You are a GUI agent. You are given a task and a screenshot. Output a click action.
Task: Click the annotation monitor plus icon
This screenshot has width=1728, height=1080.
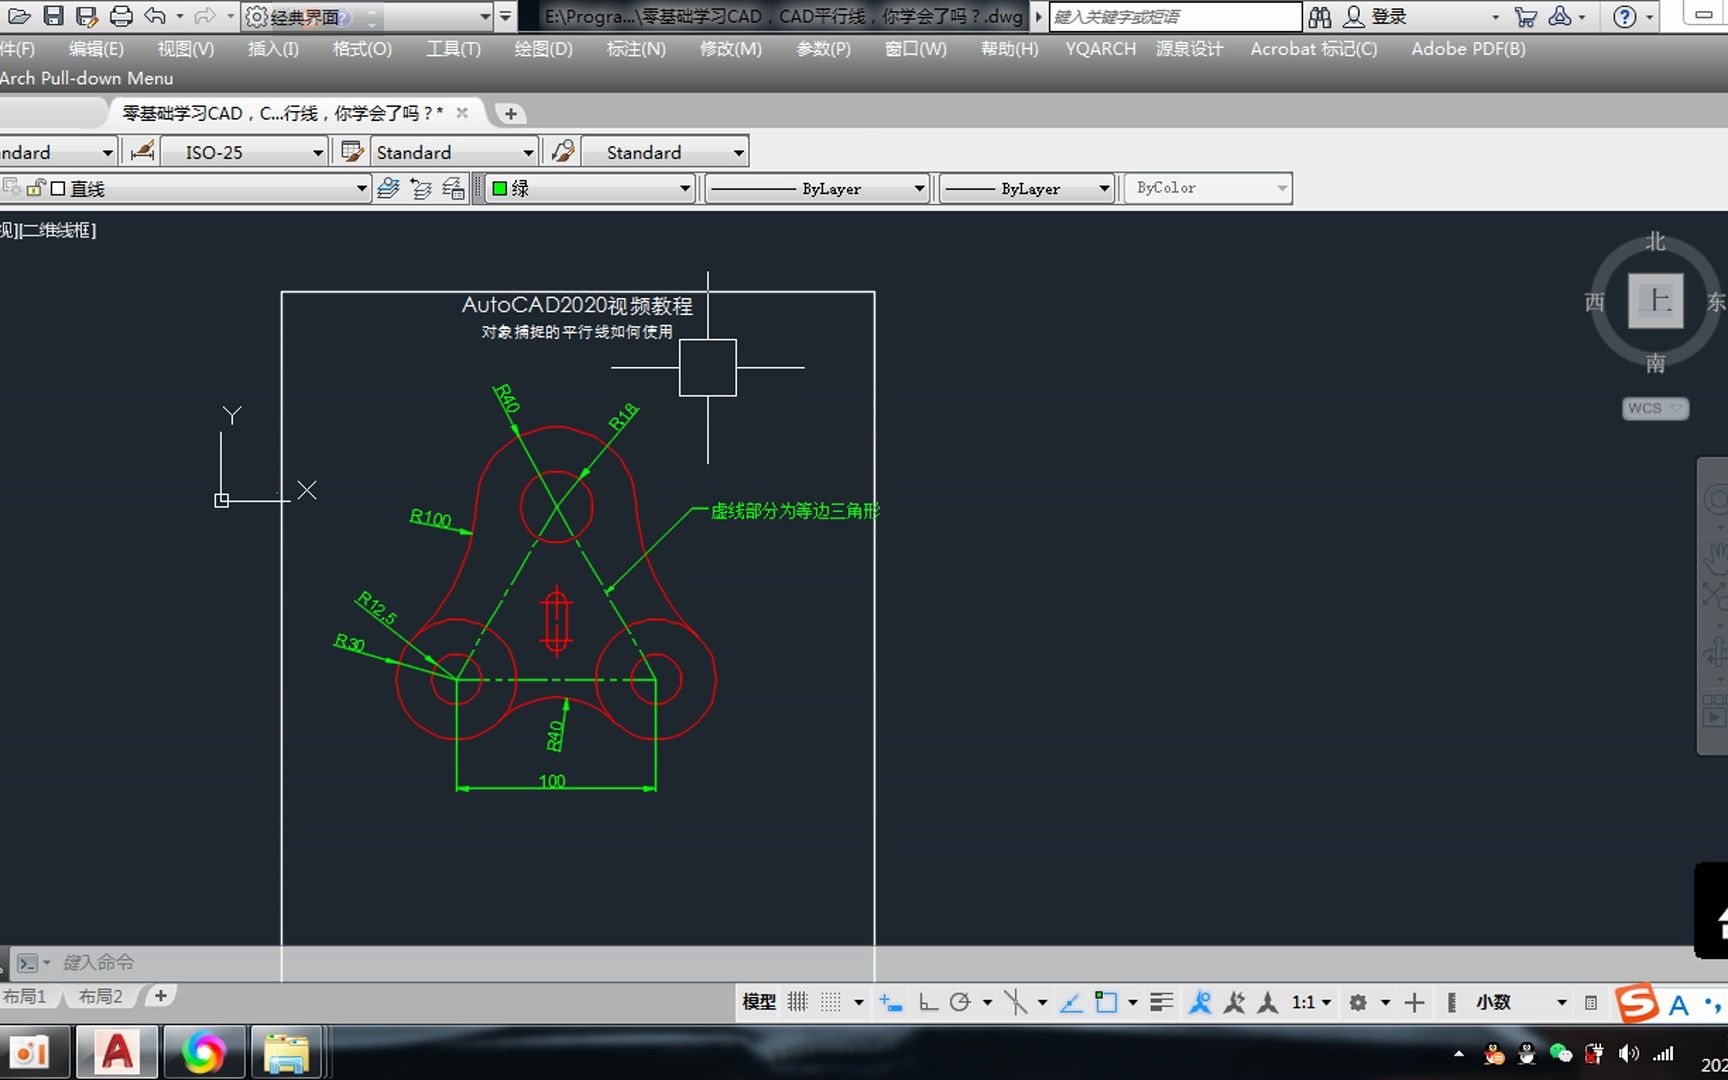click(x=1414, y=1002)
